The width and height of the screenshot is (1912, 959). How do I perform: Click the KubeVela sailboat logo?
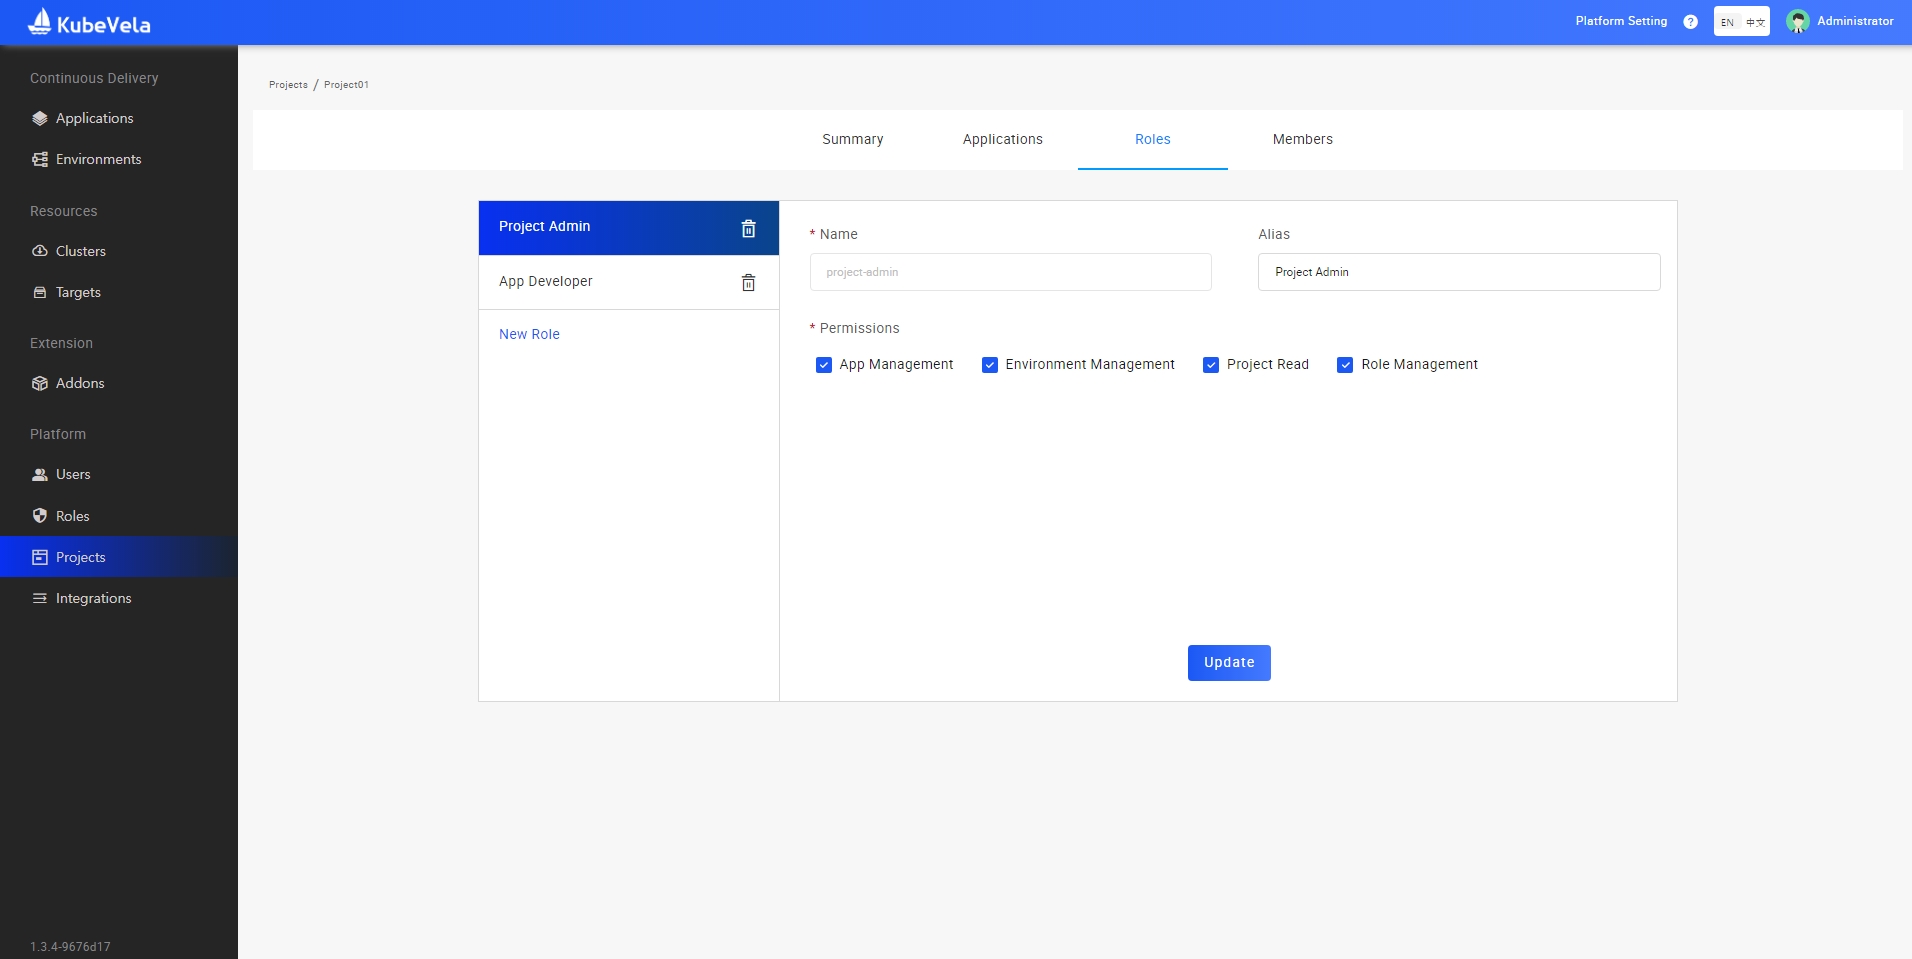(x=40, y=21)
